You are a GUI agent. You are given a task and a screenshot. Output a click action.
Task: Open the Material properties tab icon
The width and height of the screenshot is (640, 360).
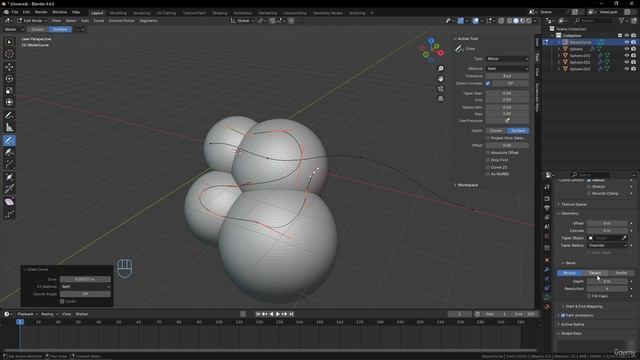point(547,307)
